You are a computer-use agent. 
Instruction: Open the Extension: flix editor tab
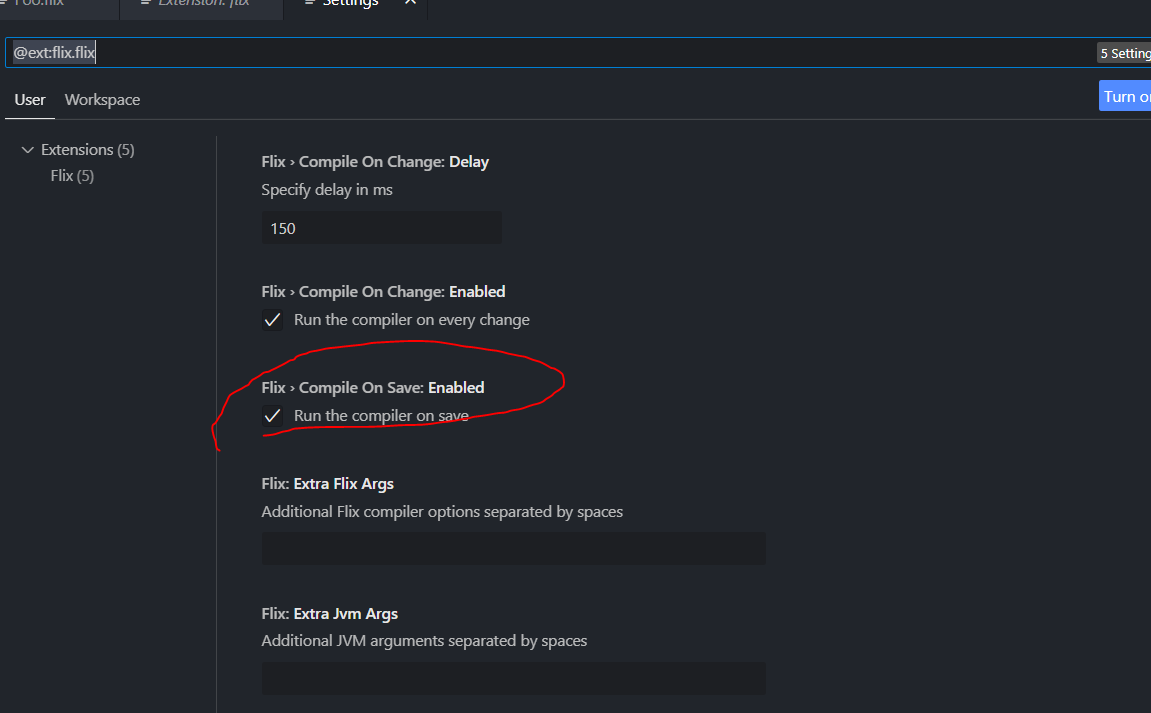[200, 3]
